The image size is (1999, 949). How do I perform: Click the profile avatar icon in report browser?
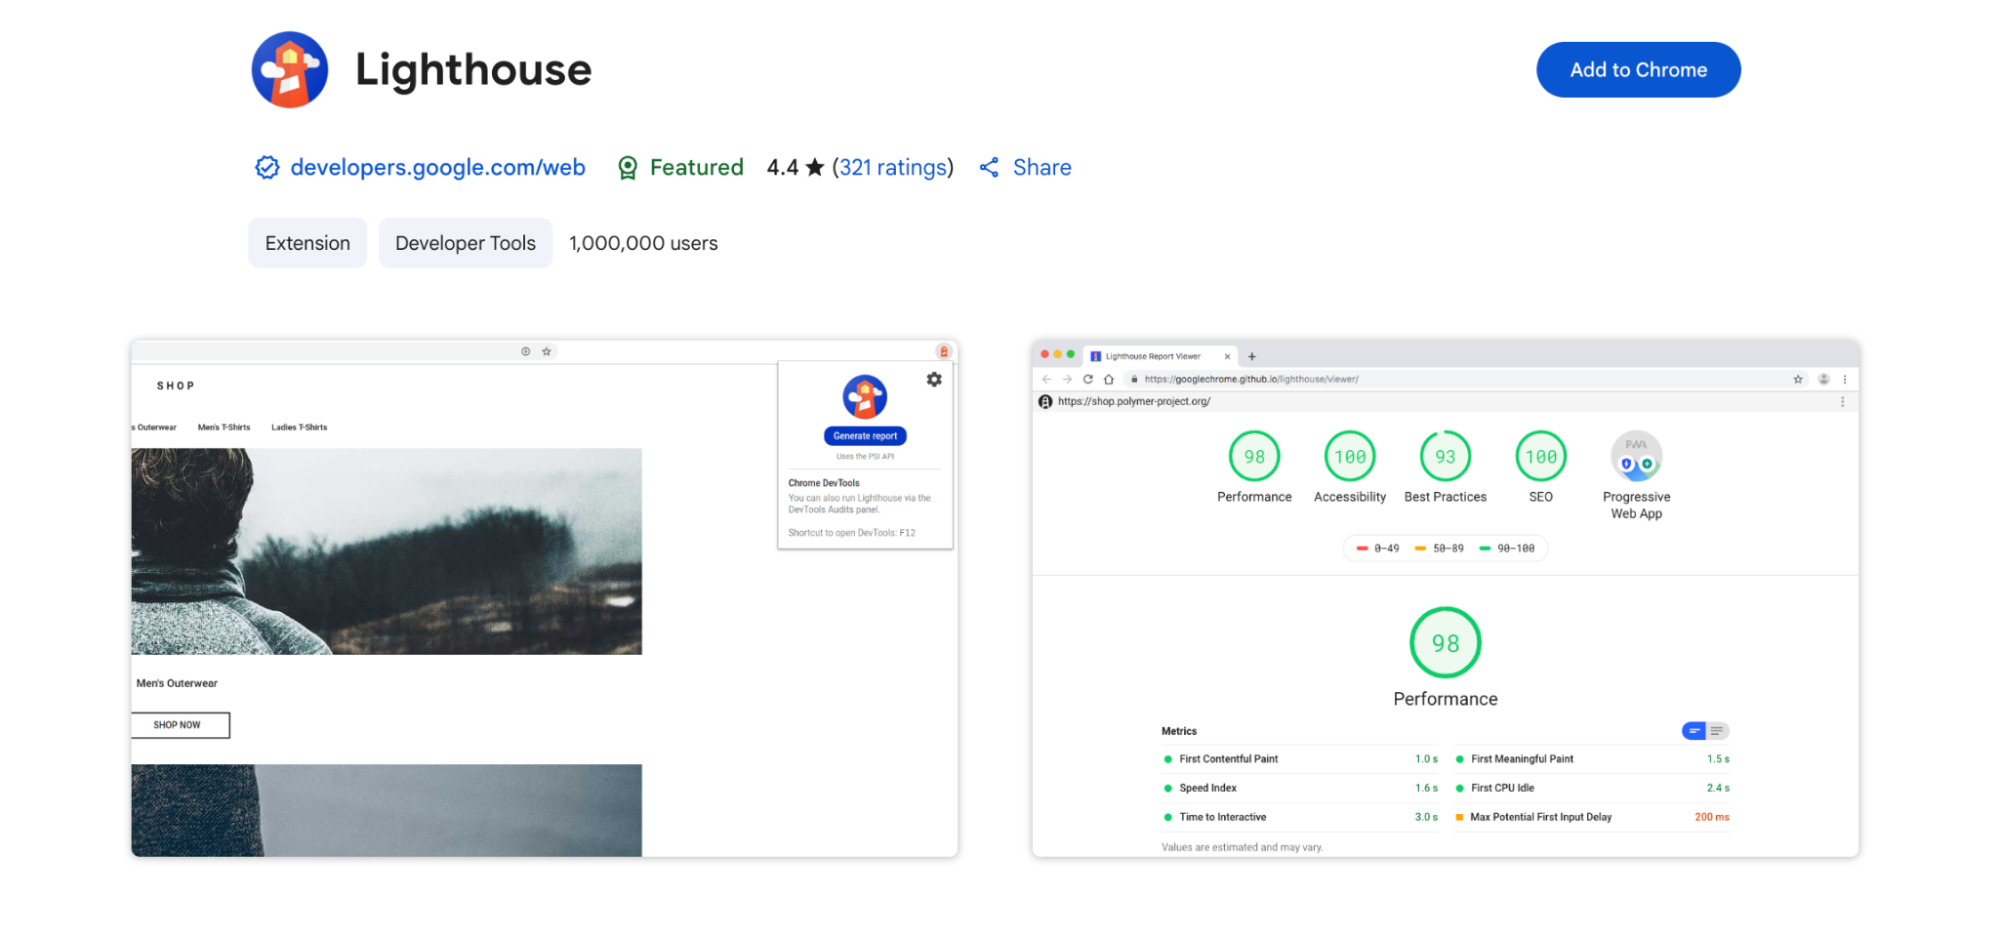(1824, 379)
